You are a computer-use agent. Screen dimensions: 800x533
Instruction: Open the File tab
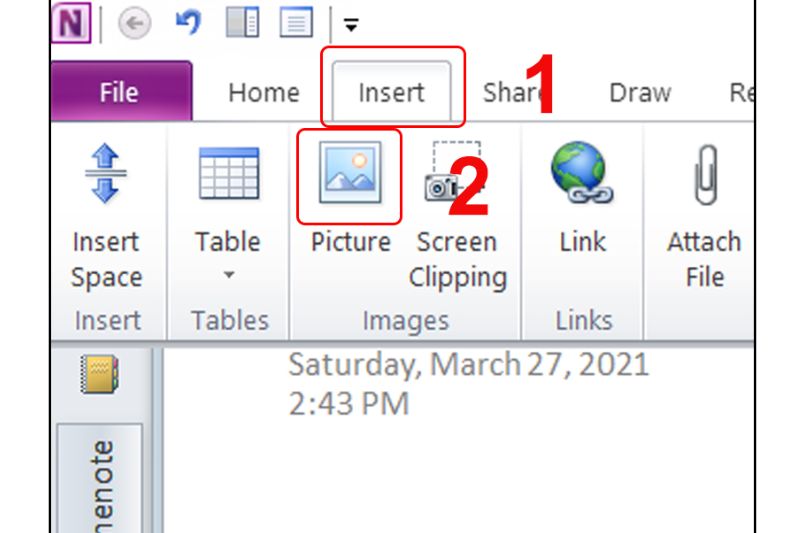pos(119,93)
